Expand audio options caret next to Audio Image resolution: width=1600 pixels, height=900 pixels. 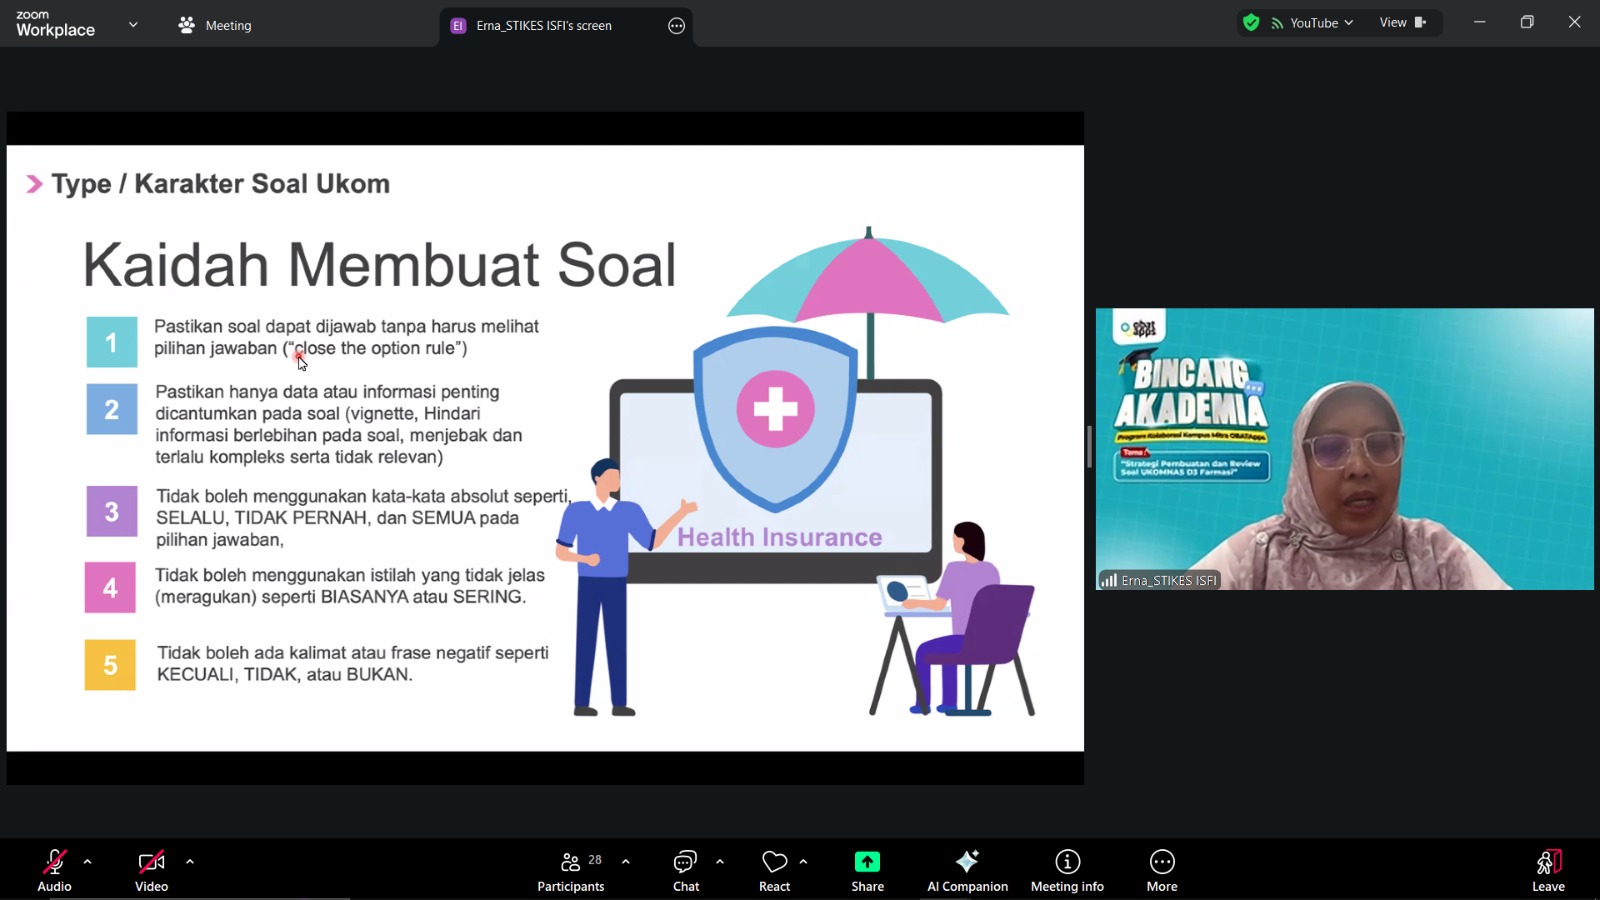pyautogui.click(x=88, y=861)
